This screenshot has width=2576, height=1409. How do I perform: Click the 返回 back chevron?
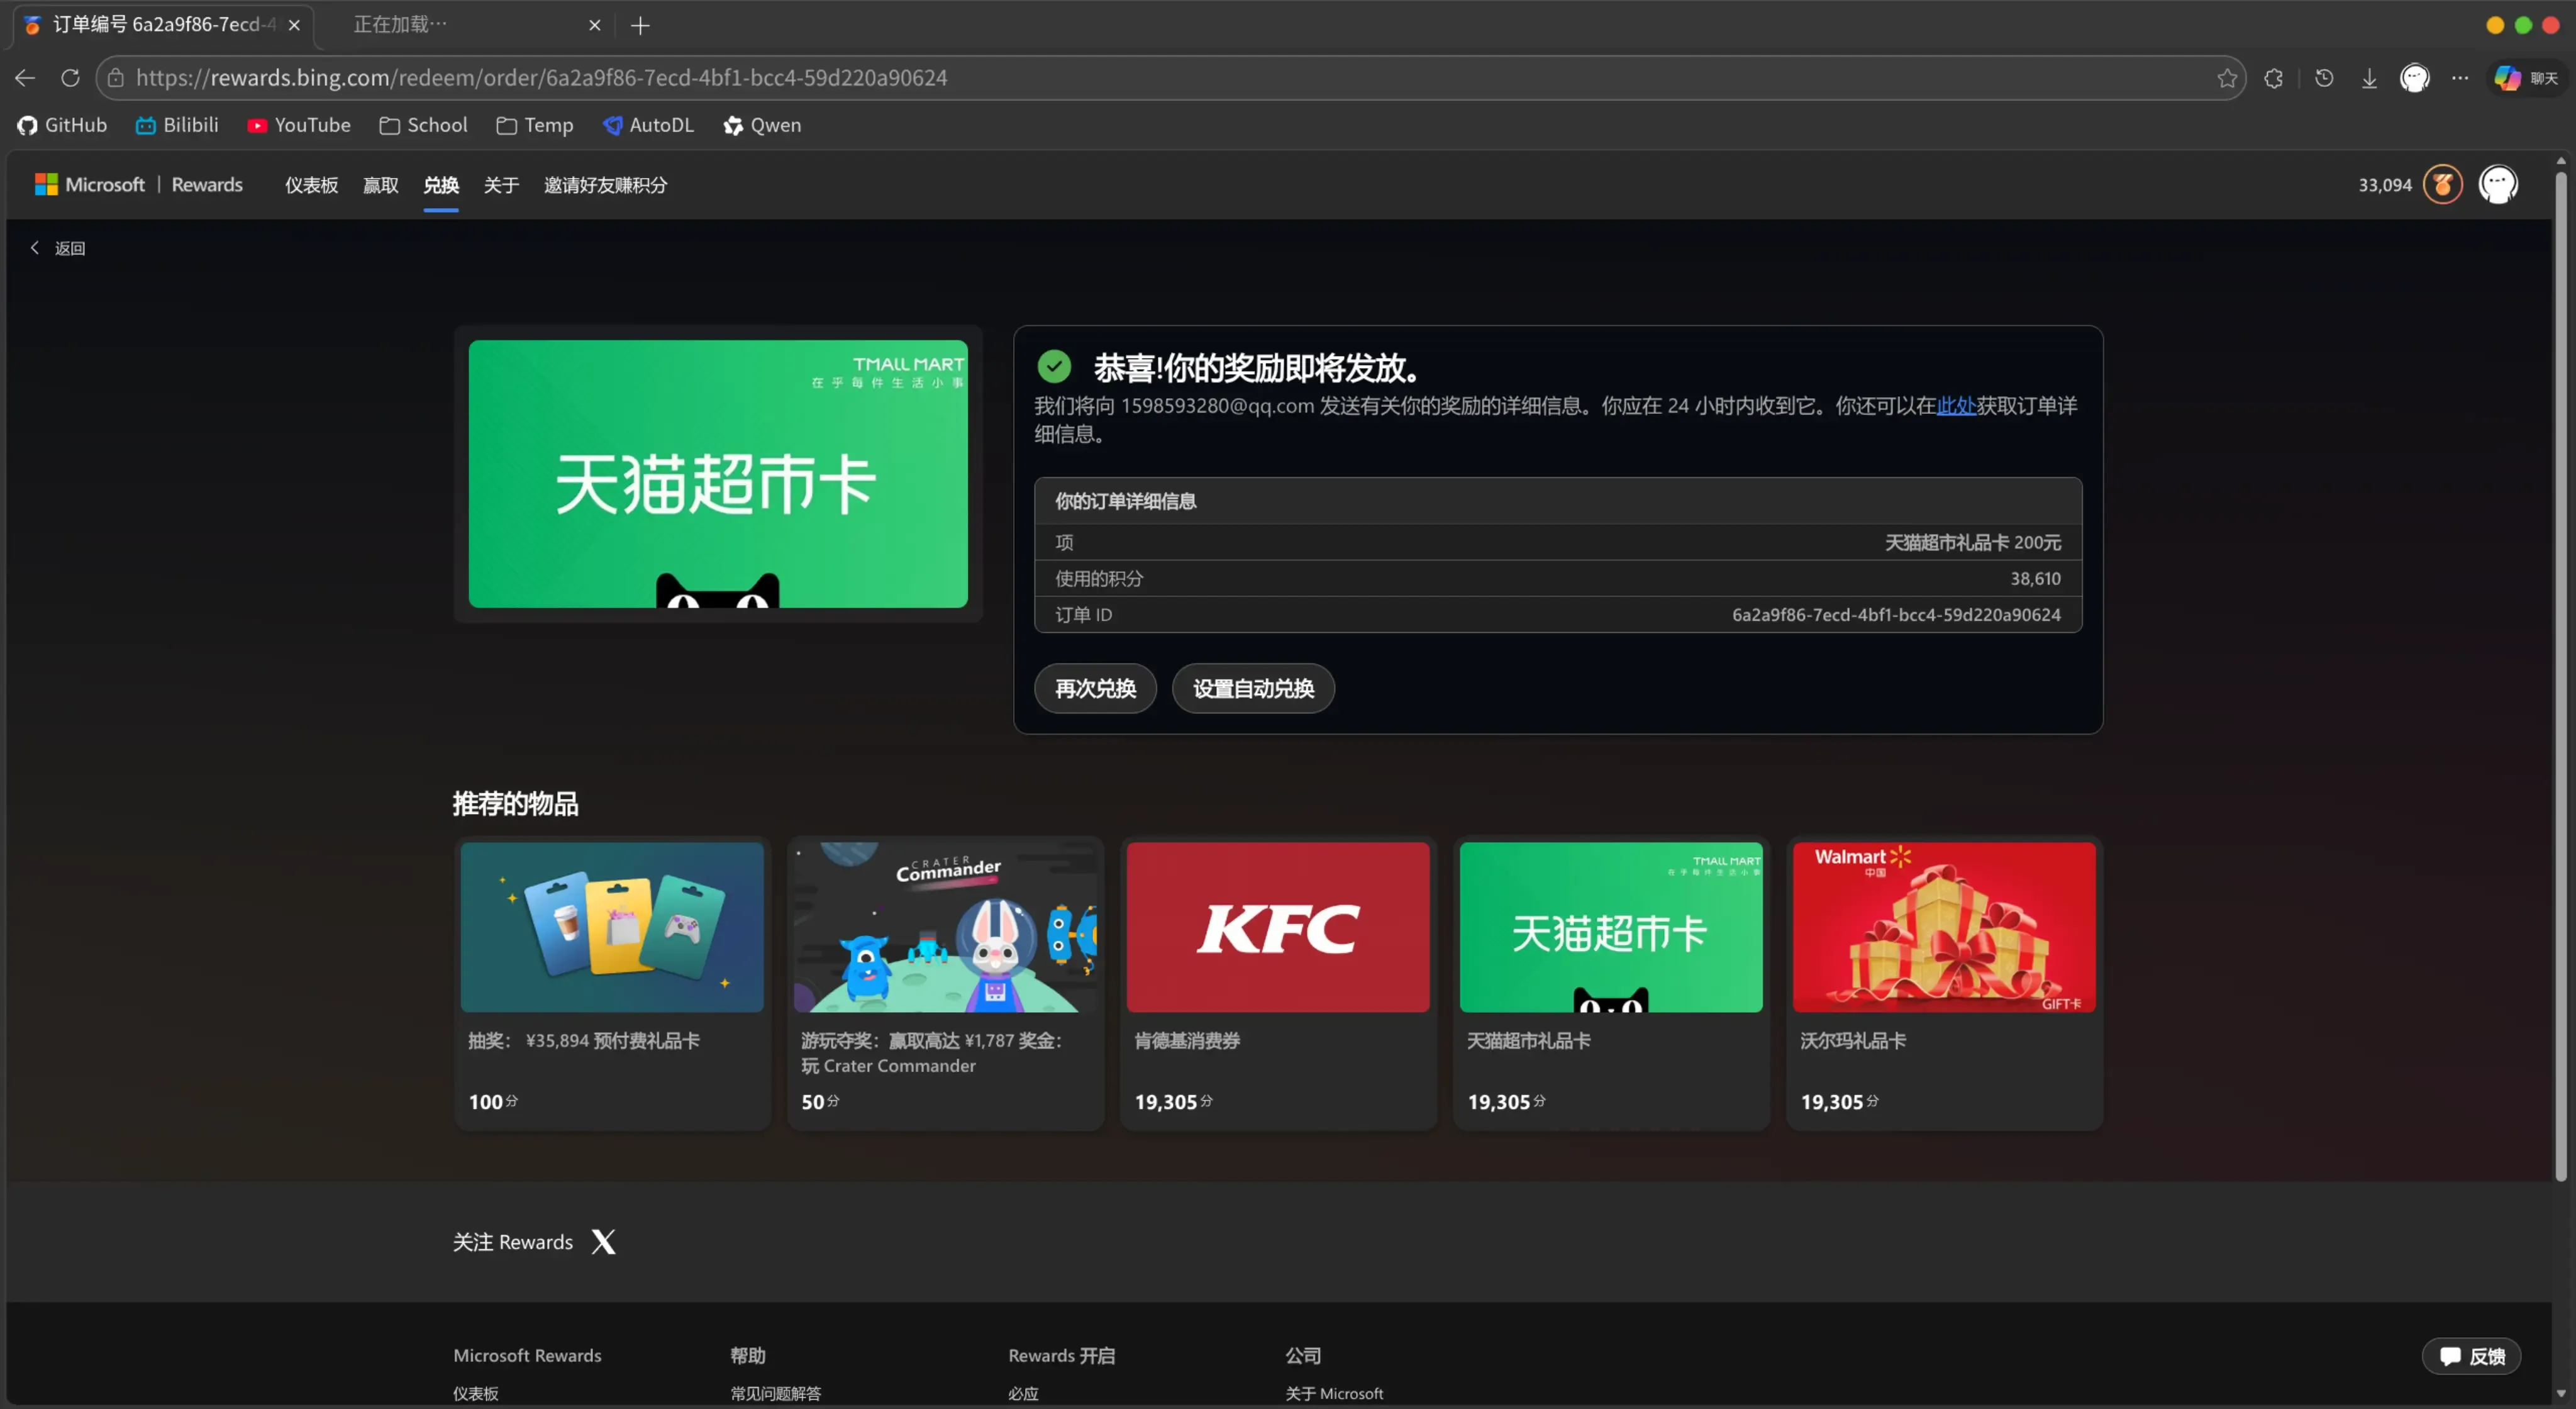35,248
